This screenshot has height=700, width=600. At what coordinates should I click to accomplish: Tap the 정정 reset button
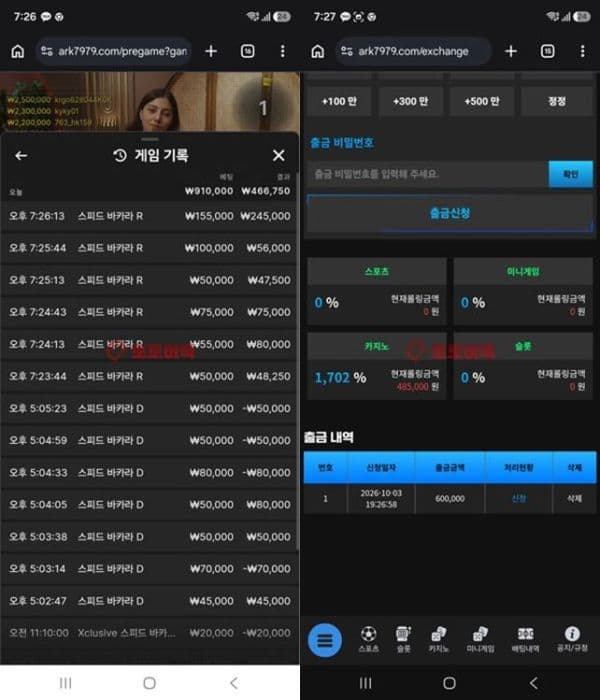point(557,101)
